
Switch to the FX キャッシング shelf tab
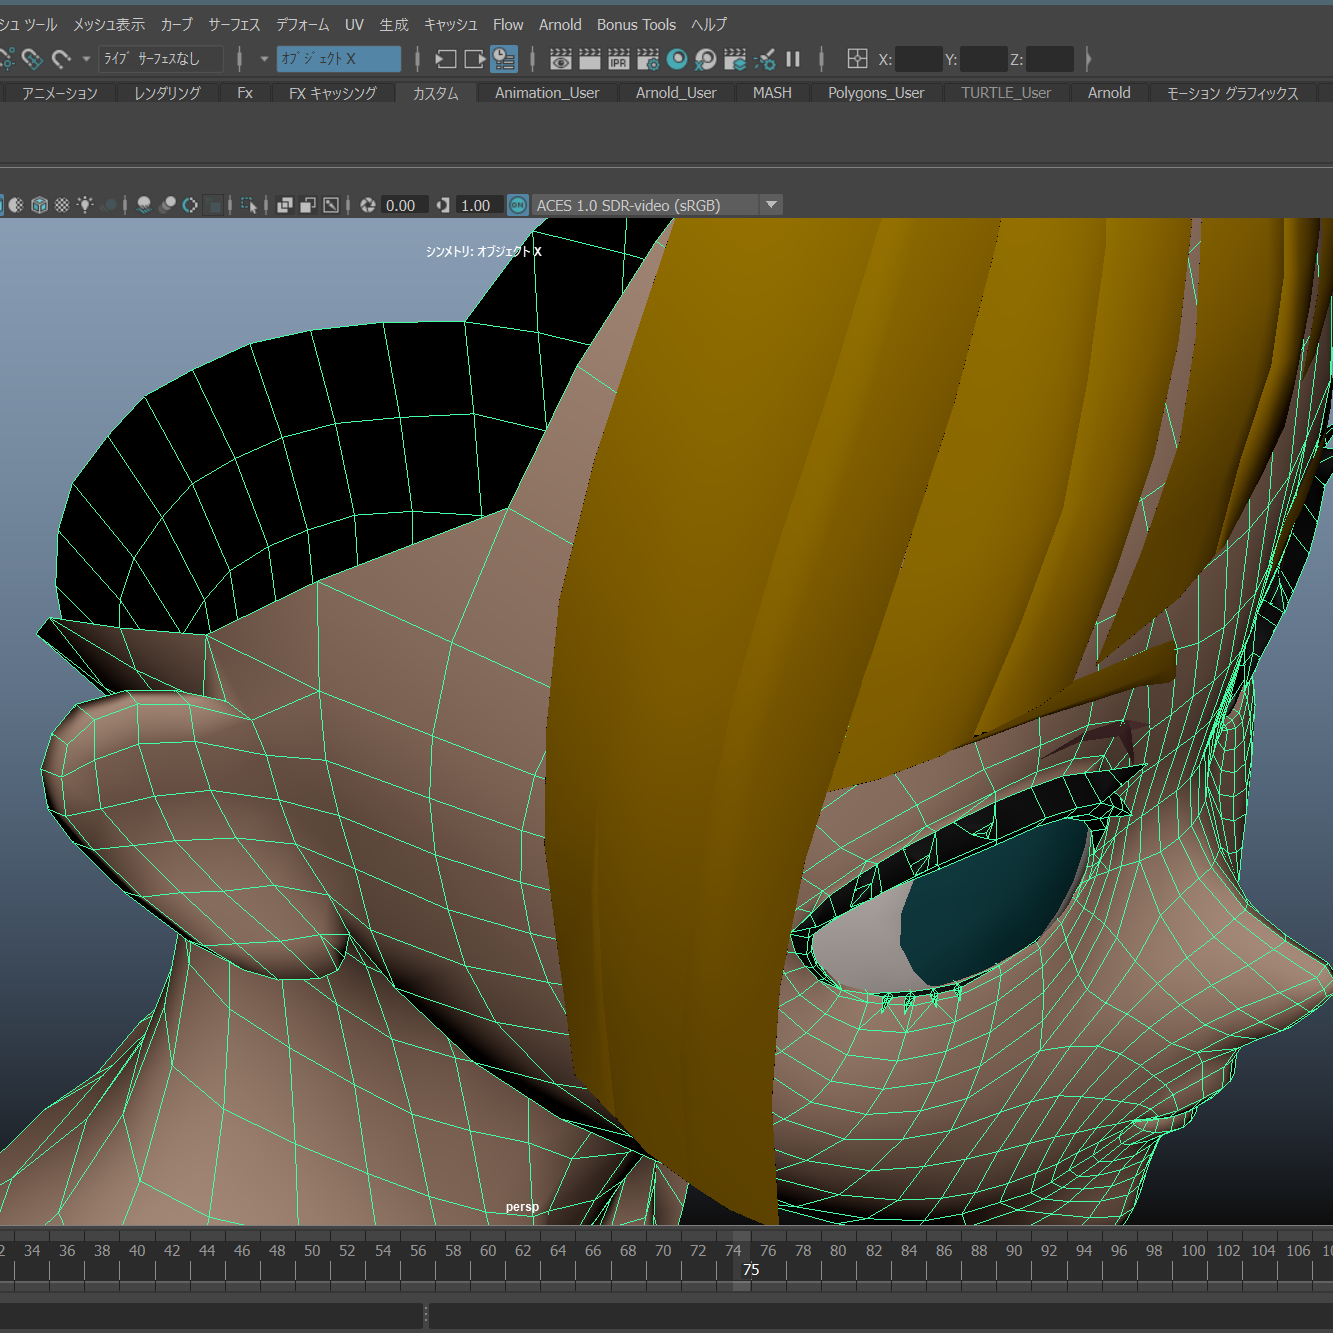pyautogui.click(x=333, y=93)
